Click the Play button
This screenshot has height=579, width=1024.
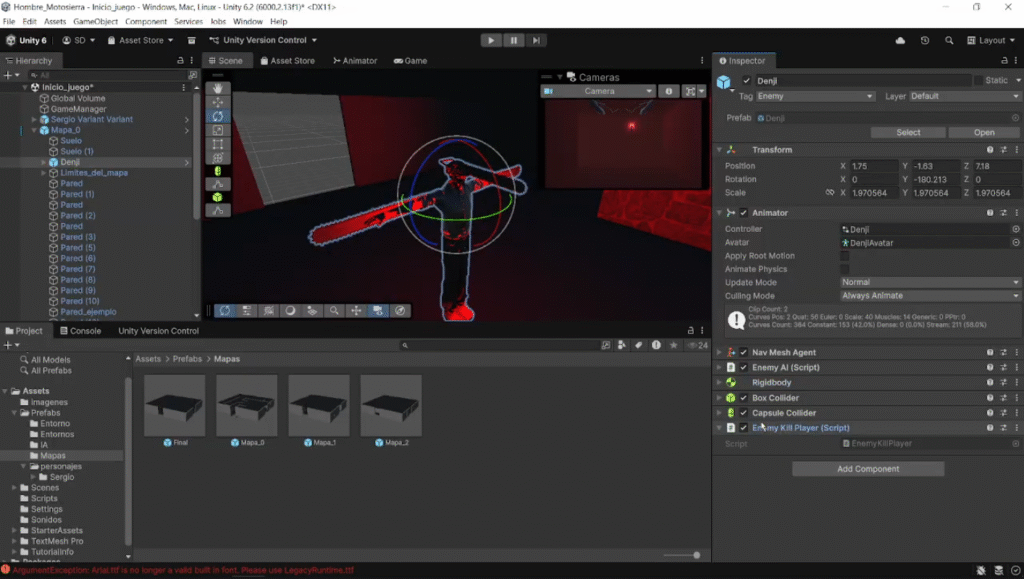click(x=490, y=40)
